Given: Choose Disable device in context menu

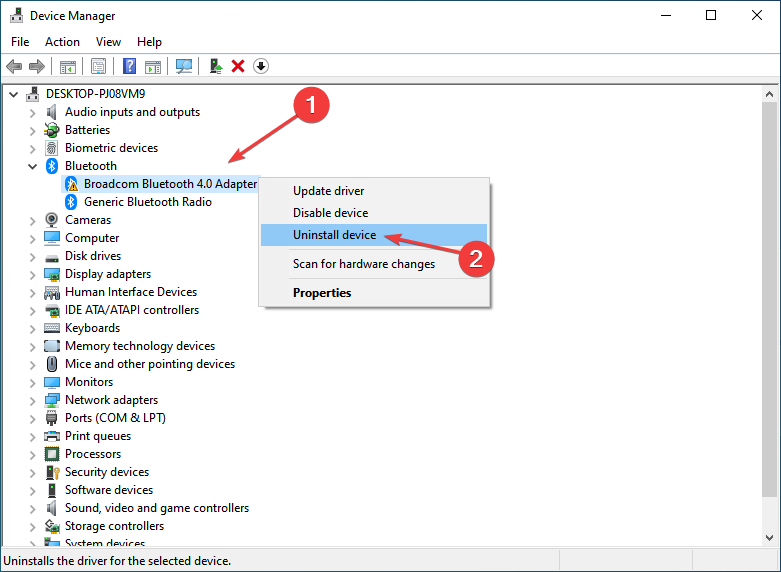Looking at the screenshot, I should click(x=374, y=213).
